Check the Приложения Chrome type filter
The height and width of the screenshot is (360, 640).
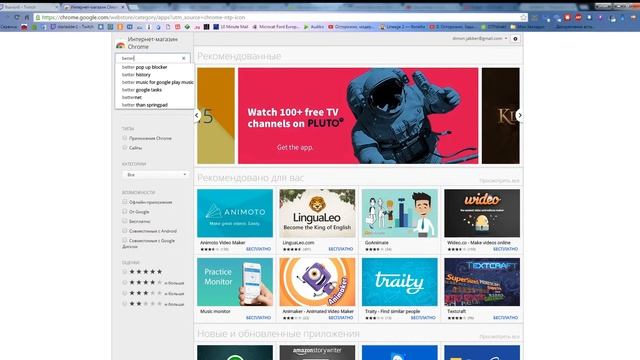(x=124, y=138)
